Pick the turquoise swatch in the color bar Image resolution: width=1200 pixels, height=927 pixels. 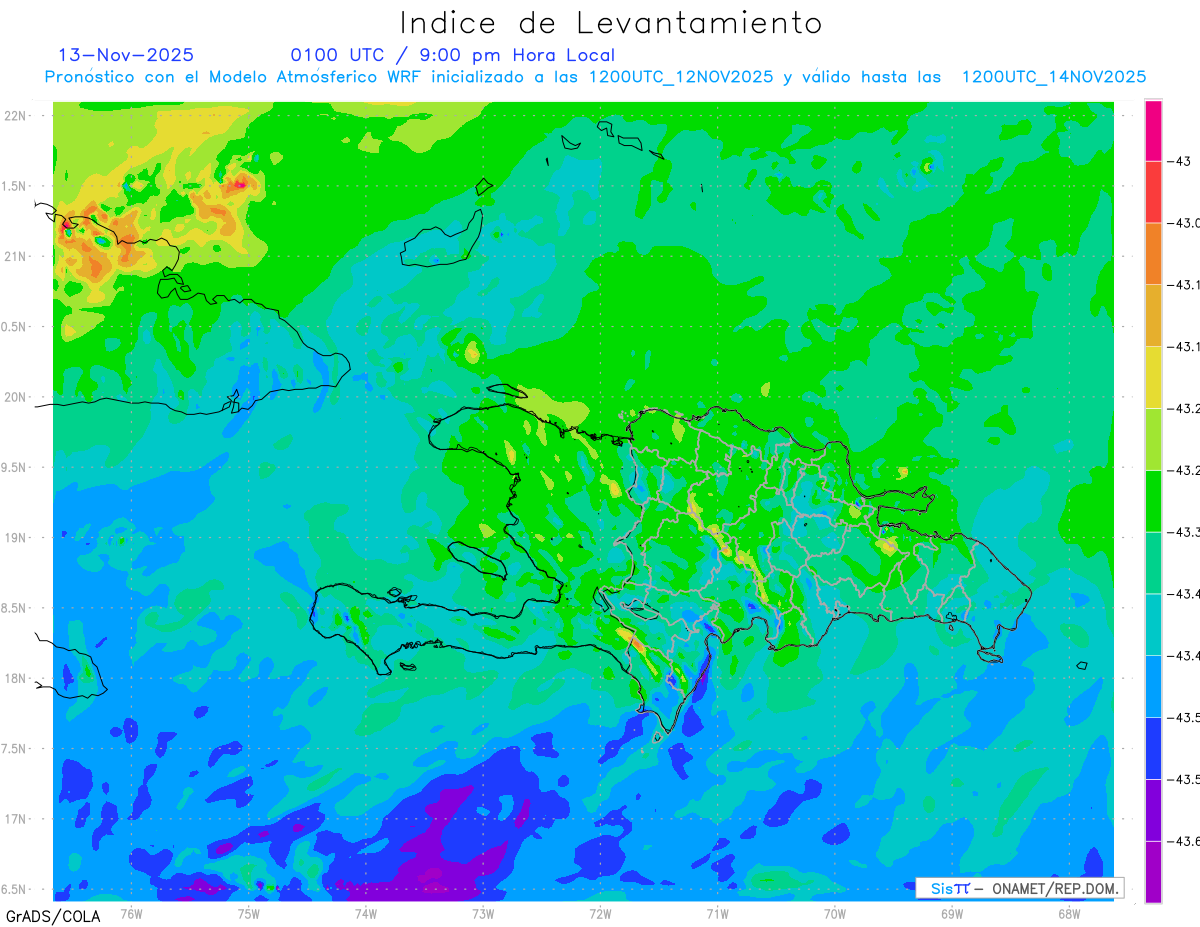1153,625
